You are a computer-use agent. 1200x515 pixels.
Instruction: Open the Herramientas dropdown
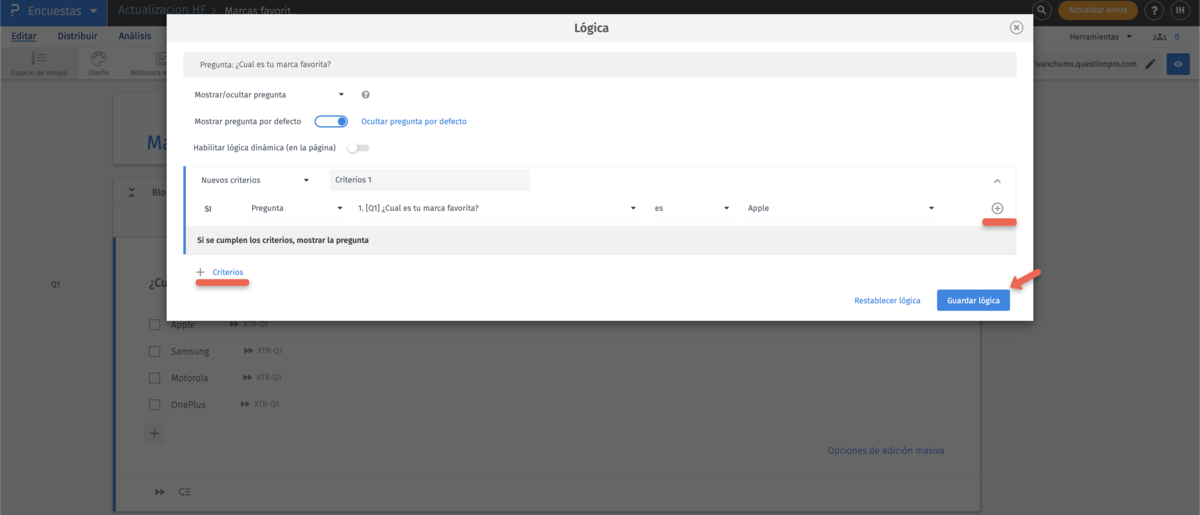pos(1101,37)
